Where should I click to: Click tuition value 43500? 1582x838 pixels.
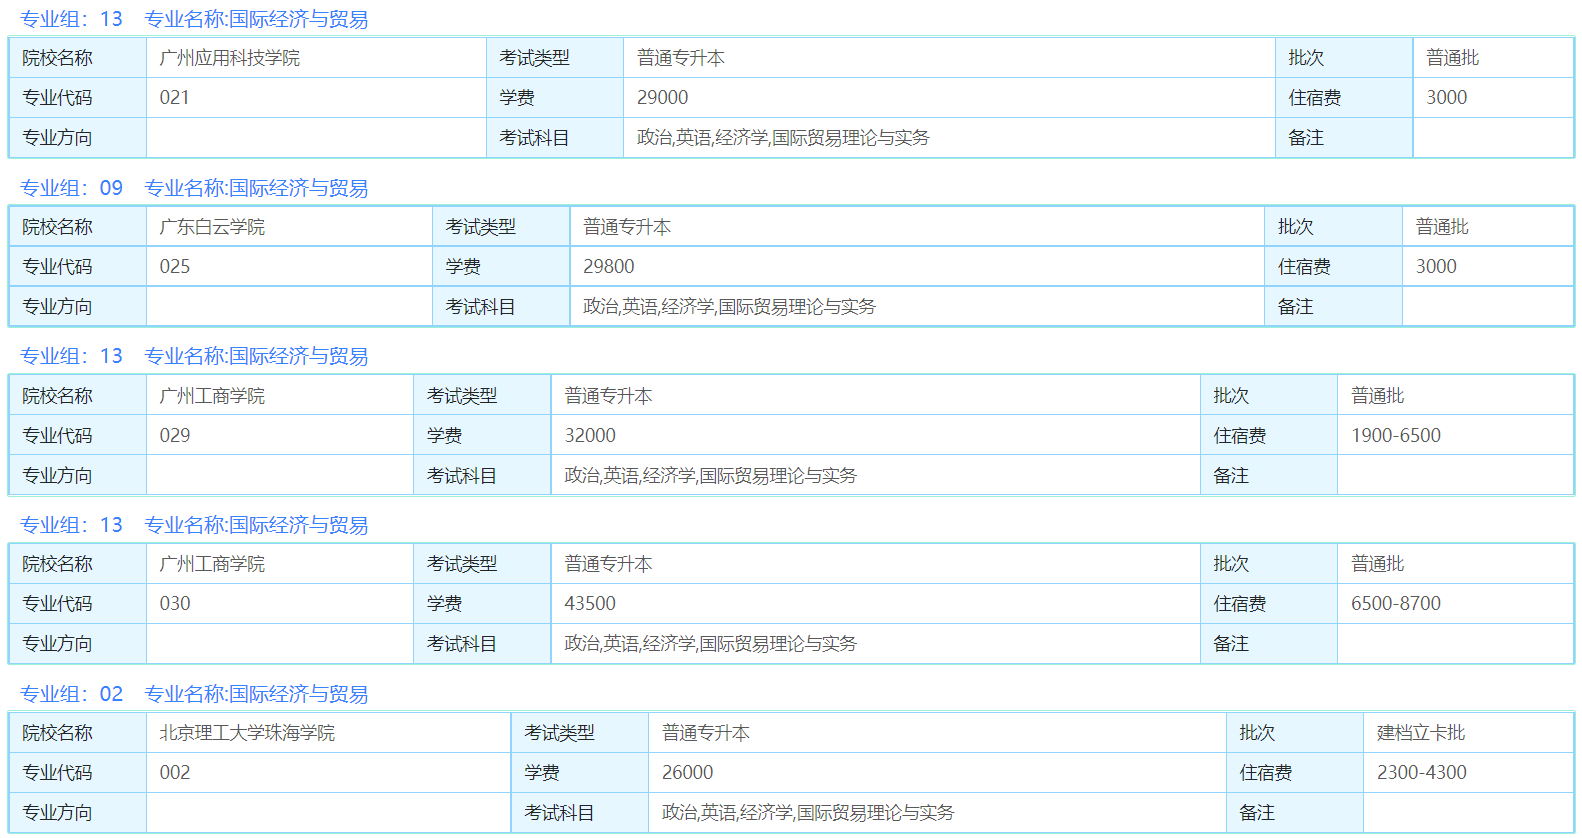pyautogui.click(x=590, y=604)
